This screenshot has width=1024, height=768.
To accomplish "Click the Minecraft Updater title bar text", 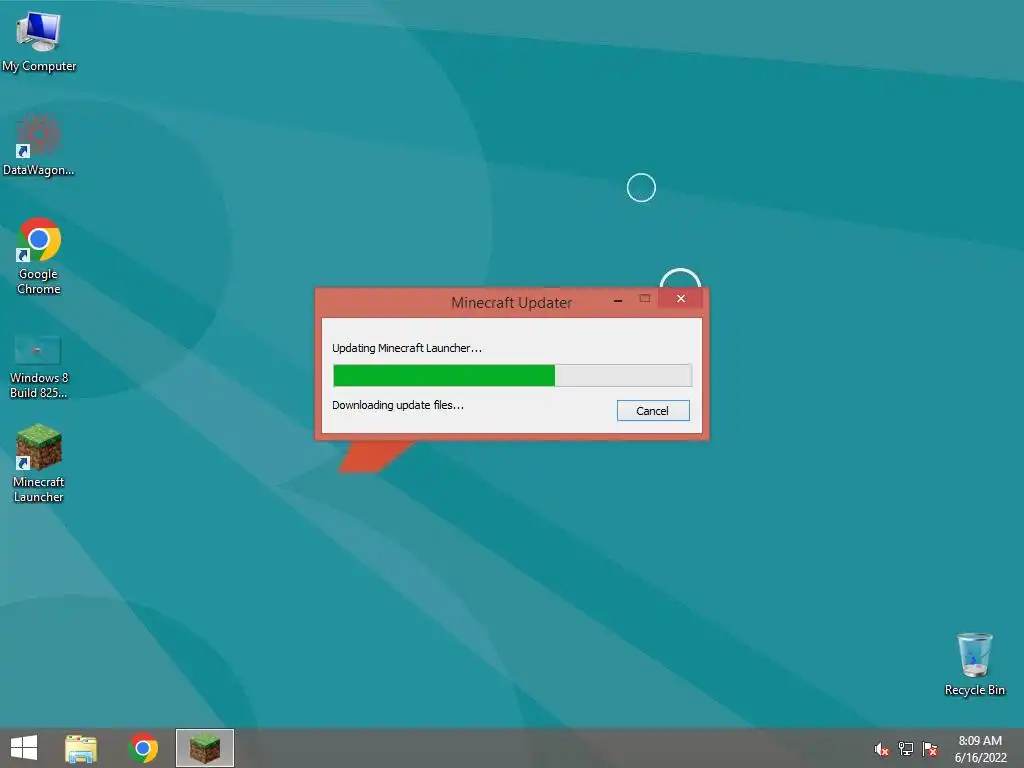I will 511,303.
